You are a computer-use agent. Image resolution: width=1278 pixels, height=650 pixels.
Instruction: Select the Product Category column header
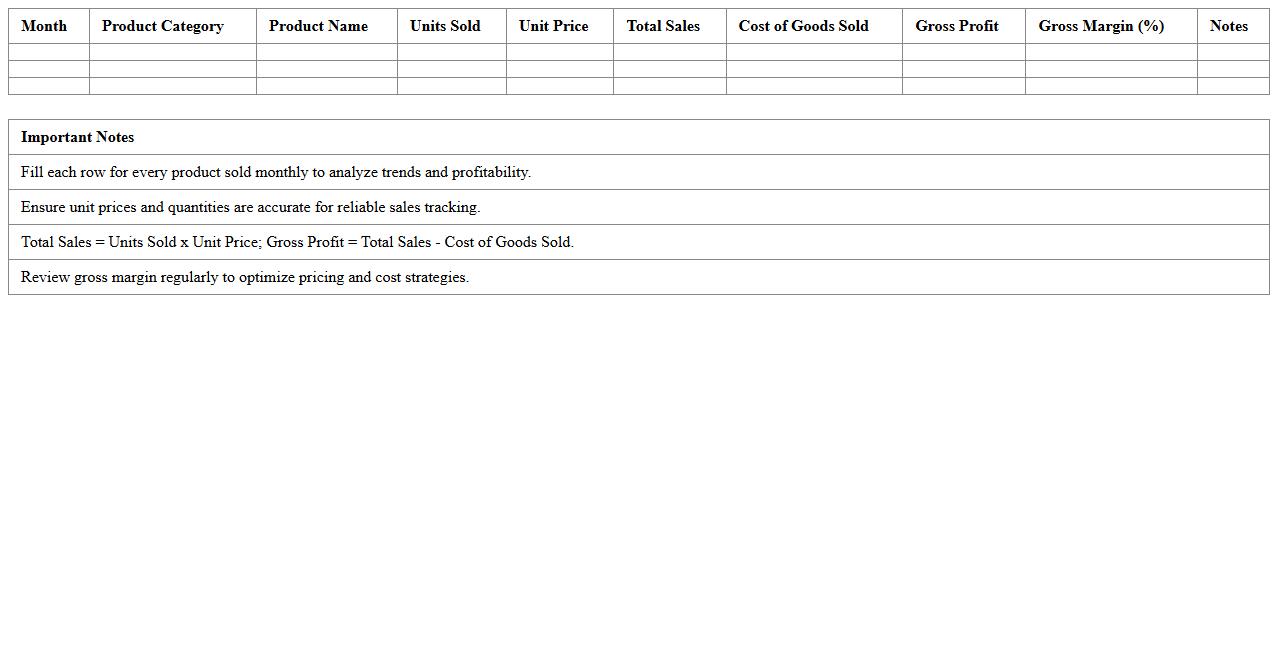pyautogui.click(x=162, y=26)
